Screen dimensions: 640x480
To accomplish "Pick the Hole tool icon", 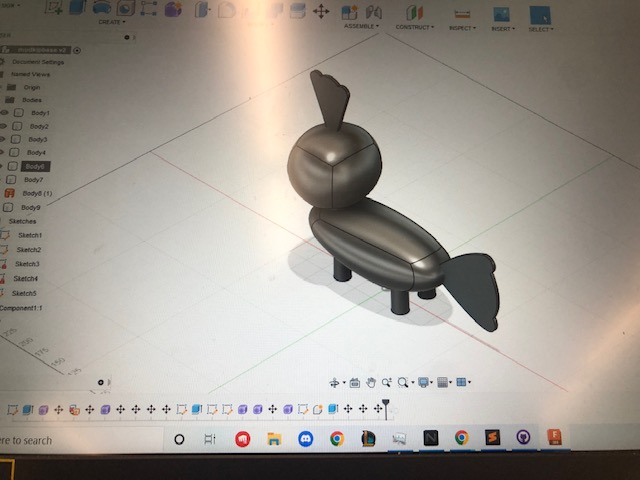I will pos(126,8).
